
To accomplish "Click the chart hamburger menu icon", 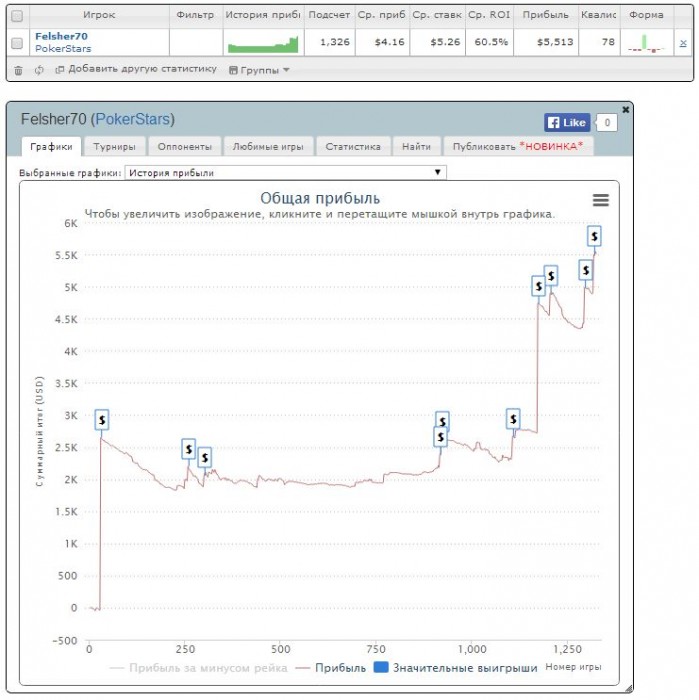I will click(x=600, y=200).
